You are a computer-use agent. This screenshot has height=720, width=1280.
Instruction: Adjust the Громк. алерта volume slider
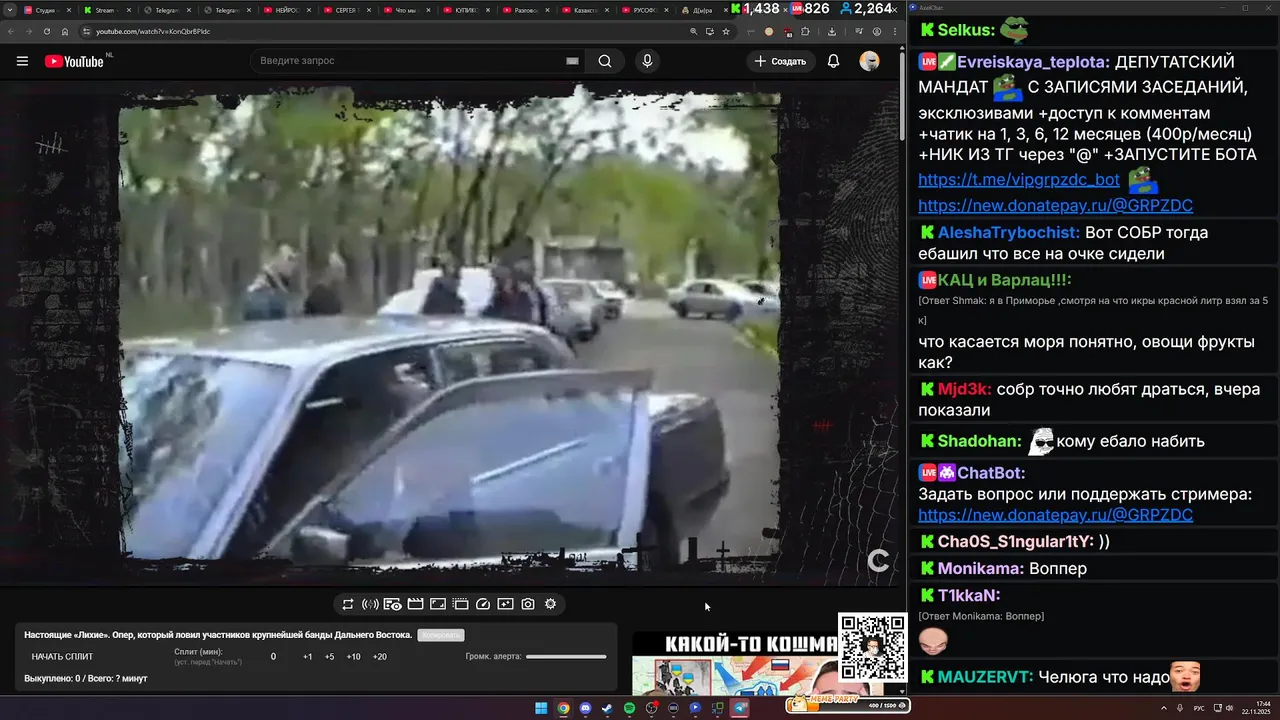pyautogui.click(x=566, y=657)
